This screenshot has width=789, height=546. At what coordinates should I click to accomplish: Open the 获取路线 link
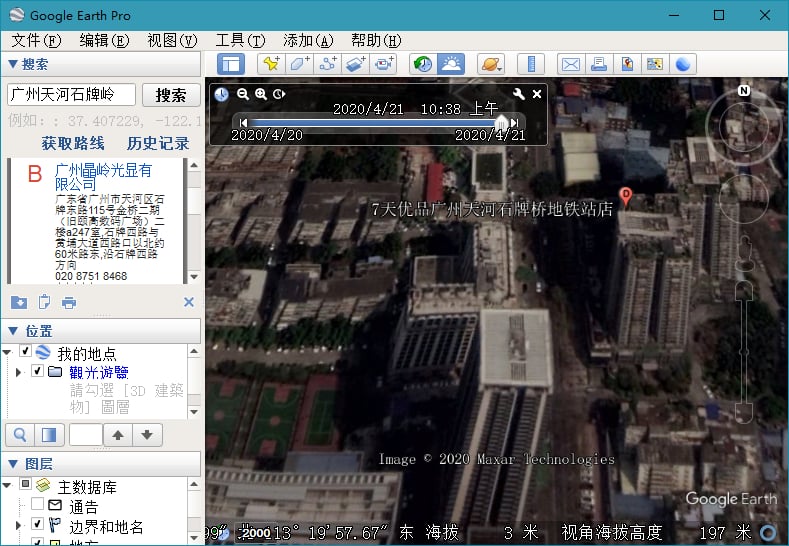(x=73, y=143)
